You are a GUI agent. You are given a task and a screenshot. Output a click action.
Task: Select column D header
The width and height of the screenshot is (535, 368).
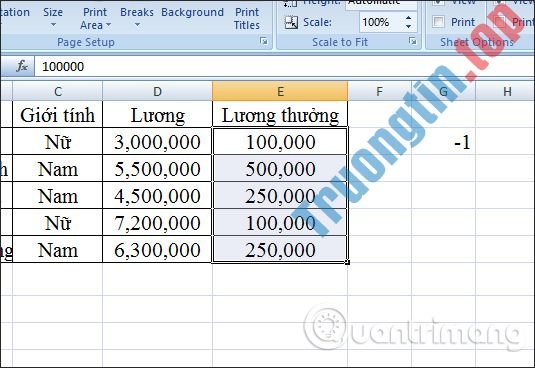157,91
